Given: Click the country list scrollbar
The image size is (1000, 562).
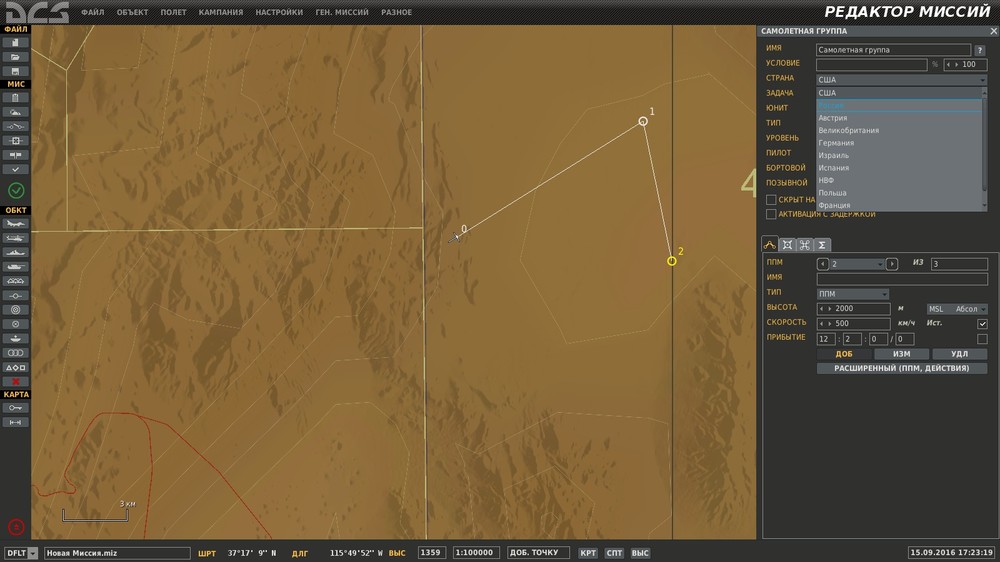Looking at the screenshot, I should pos(985,149).
